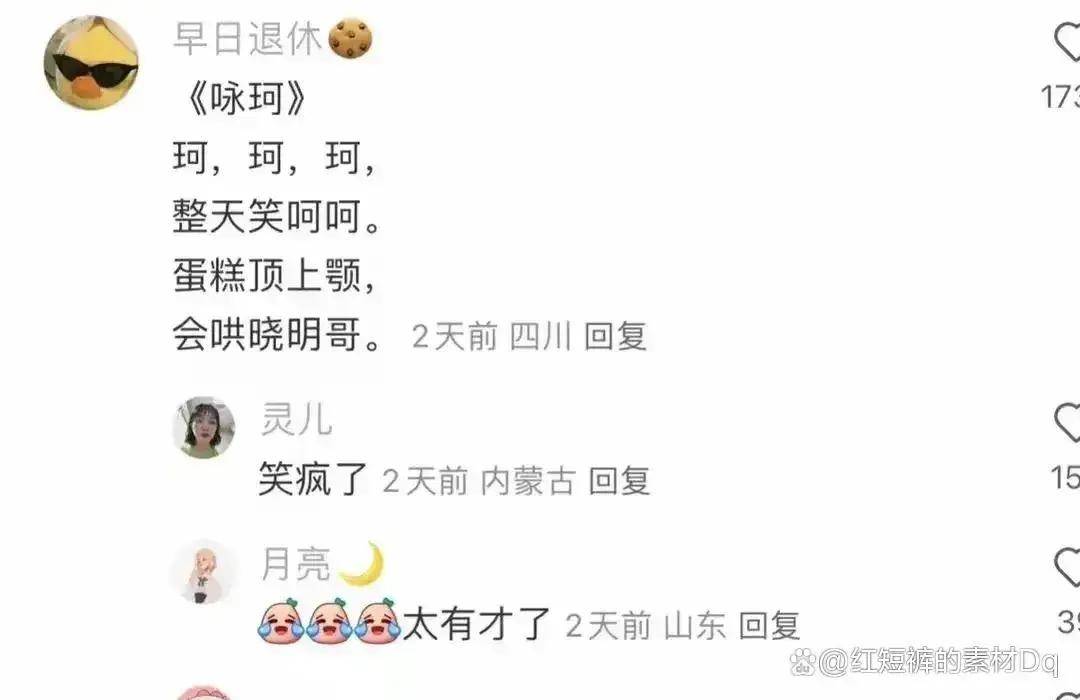
Task: Open 灵儿's profile picture
Action: click(203, 427)
